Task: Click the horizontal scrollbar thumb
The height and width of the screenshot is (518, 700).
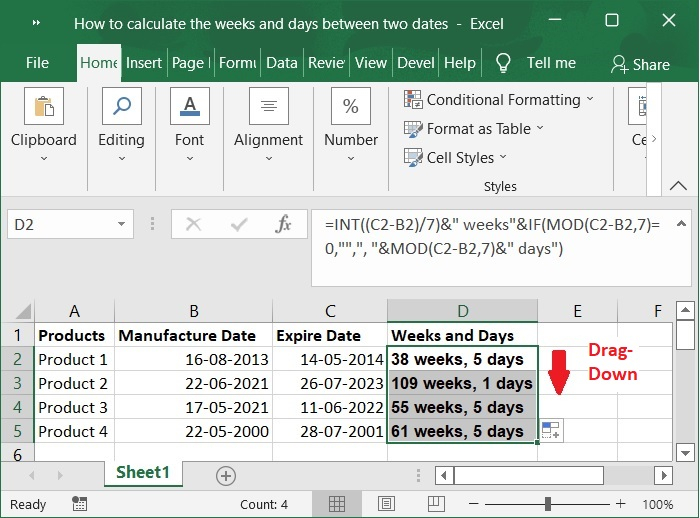Action: pyautogui.click(x=529, y=476)
